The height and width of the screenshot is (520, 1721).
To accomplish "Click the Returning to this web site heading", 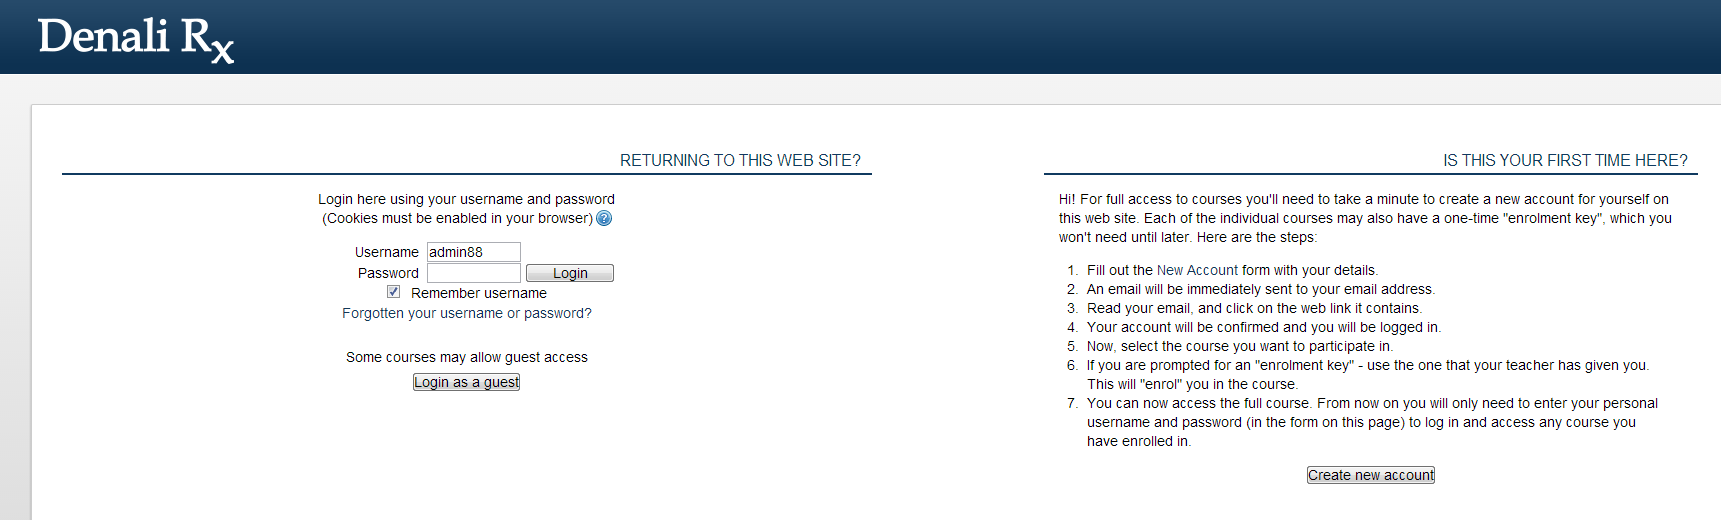I will [739, 160].
